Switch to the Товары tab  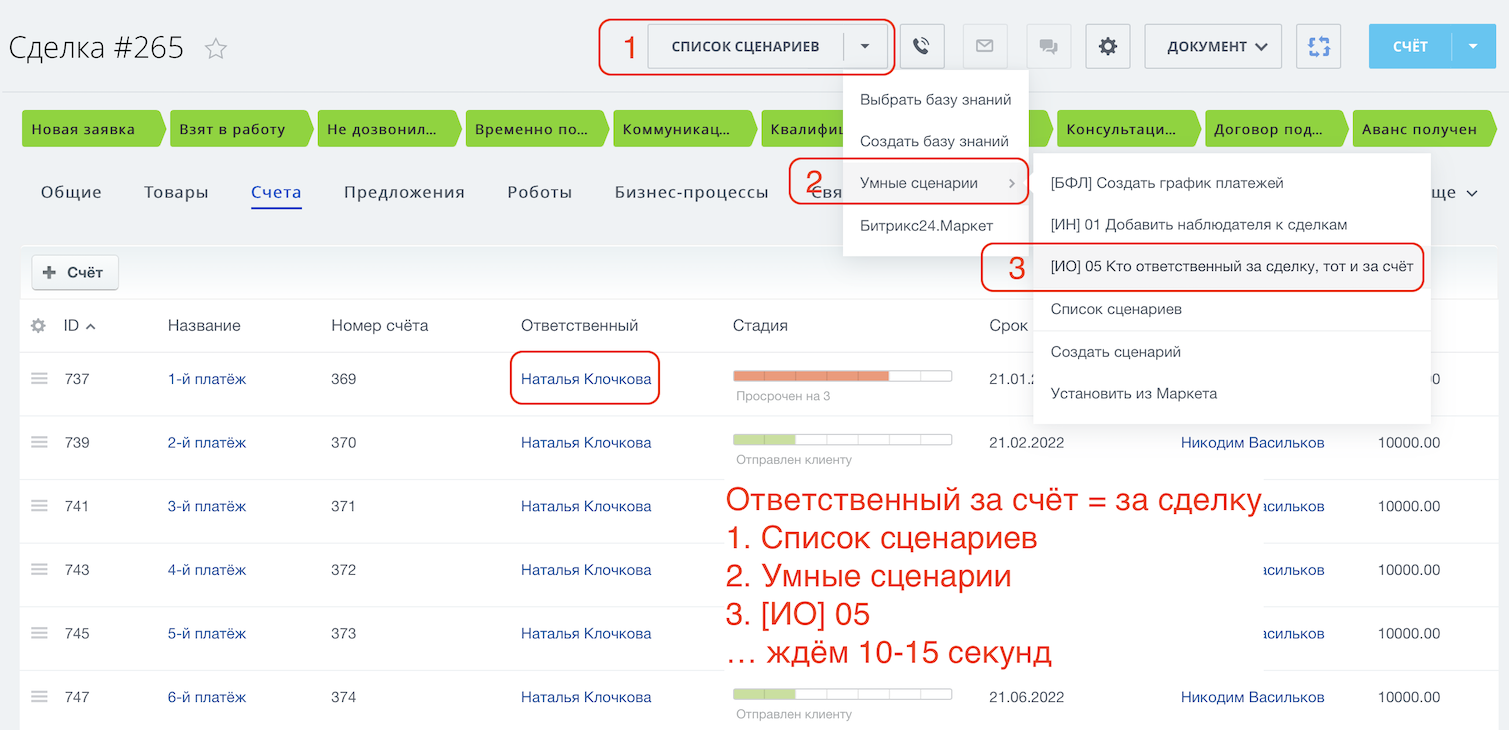(x=176, y=192)
